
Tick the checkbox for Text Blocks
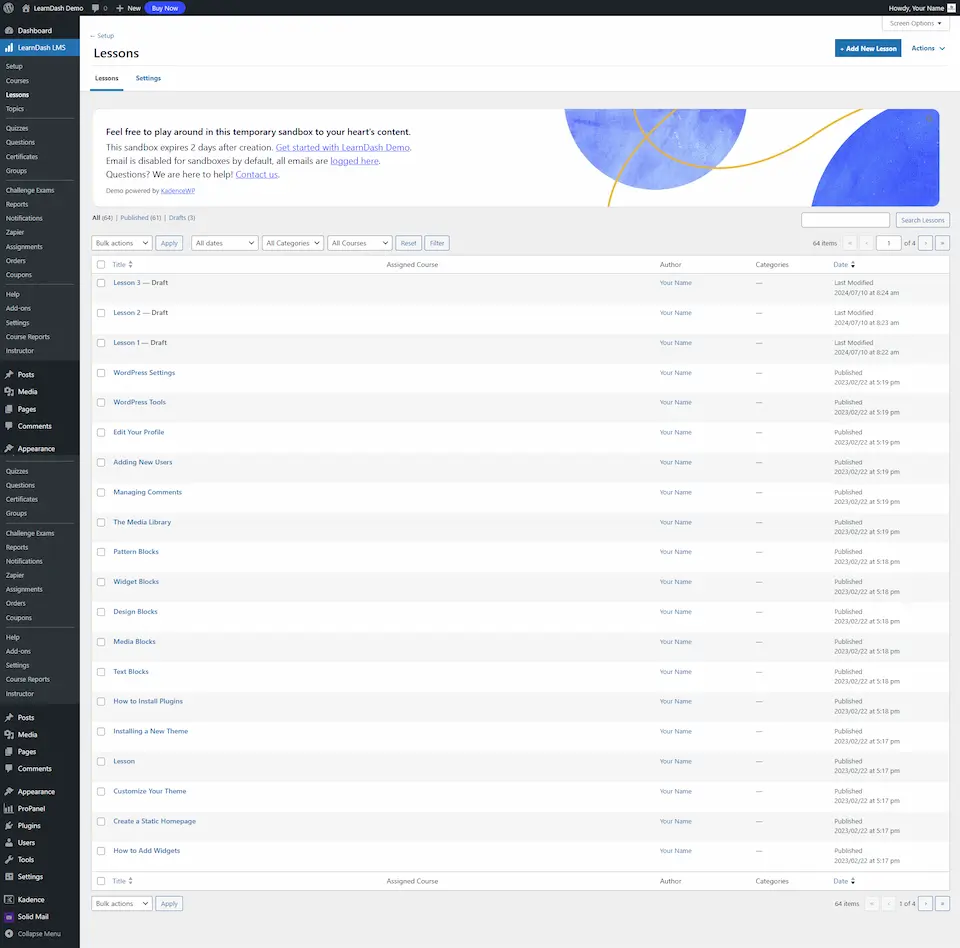[101, 672]
